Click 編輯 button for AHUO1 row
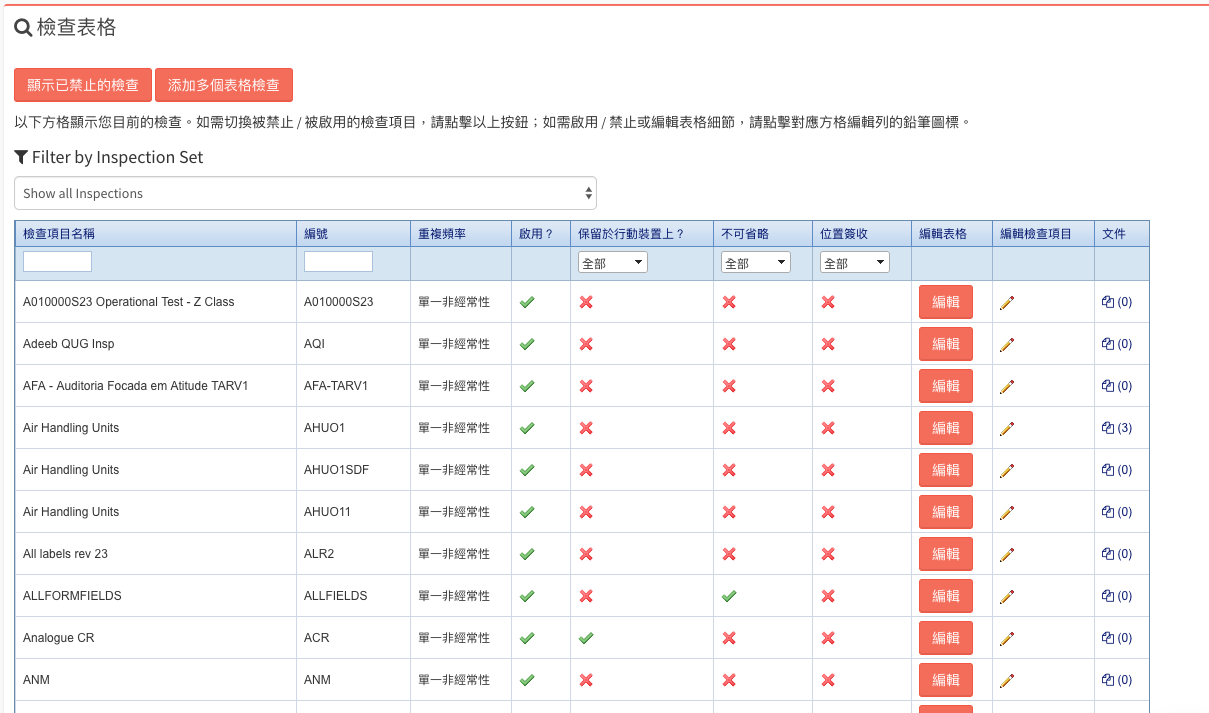 coord(946,428)
